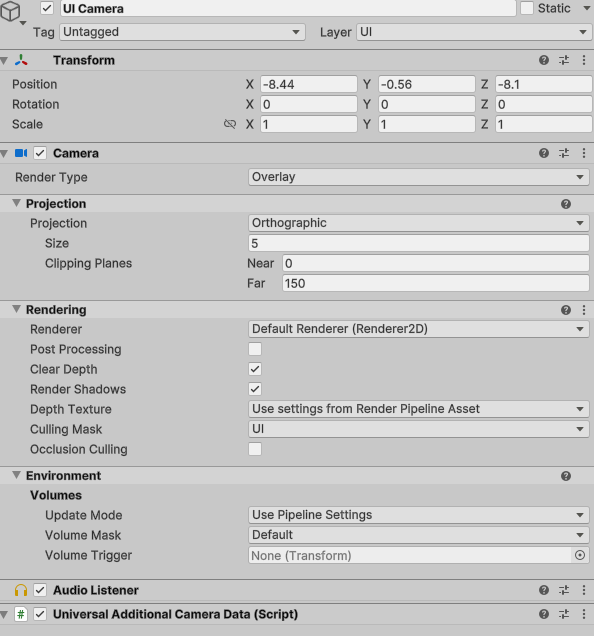
Task: Click the Audio Listener headphones icon
Action: (21, 590)
